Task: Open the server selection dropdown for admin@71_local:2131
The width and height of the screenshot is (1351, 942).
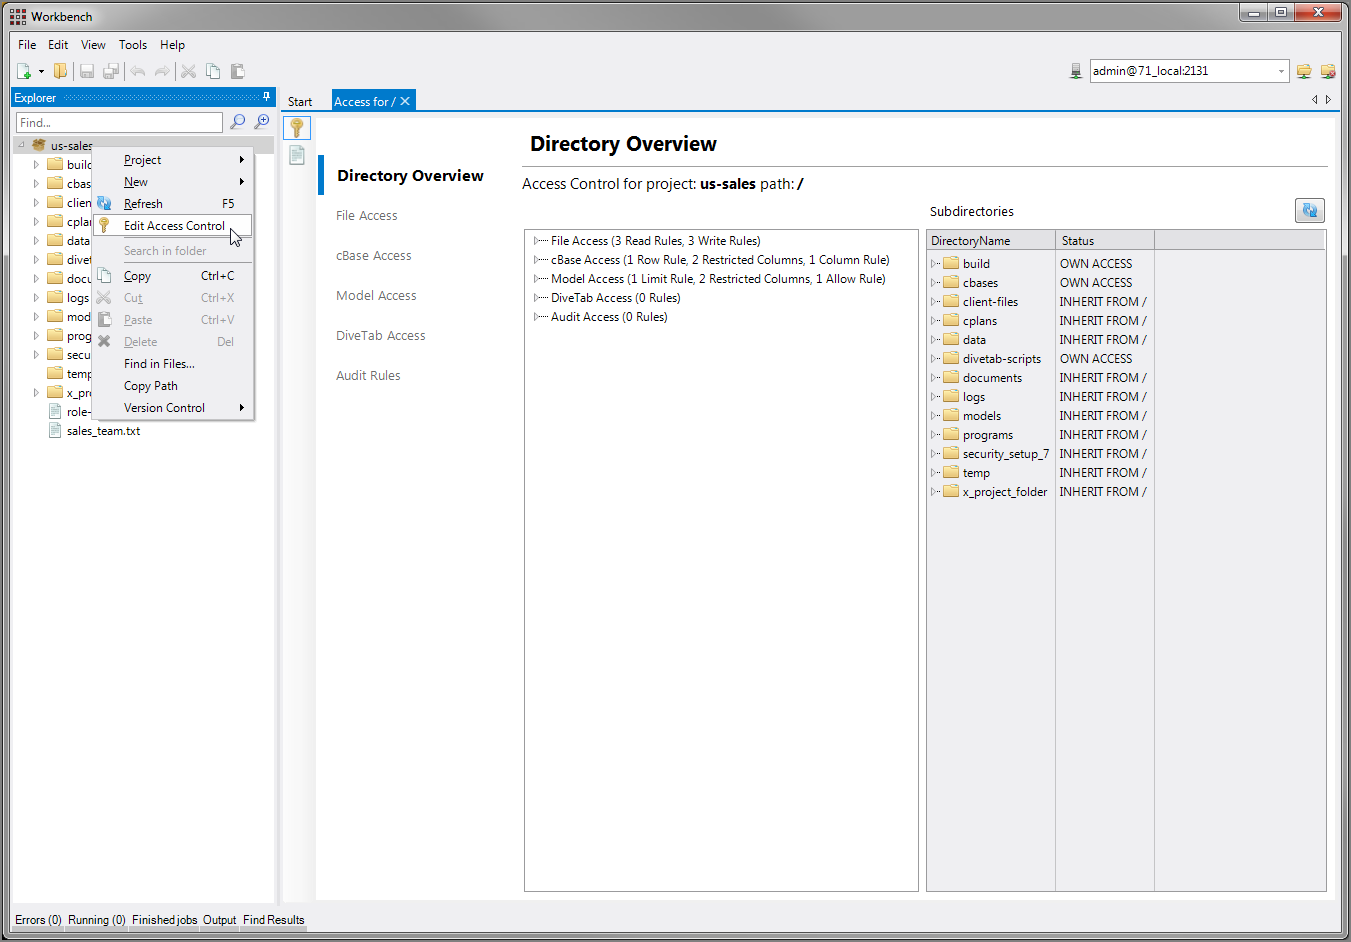Action: pyautogui.click(x=1281, y=71)
